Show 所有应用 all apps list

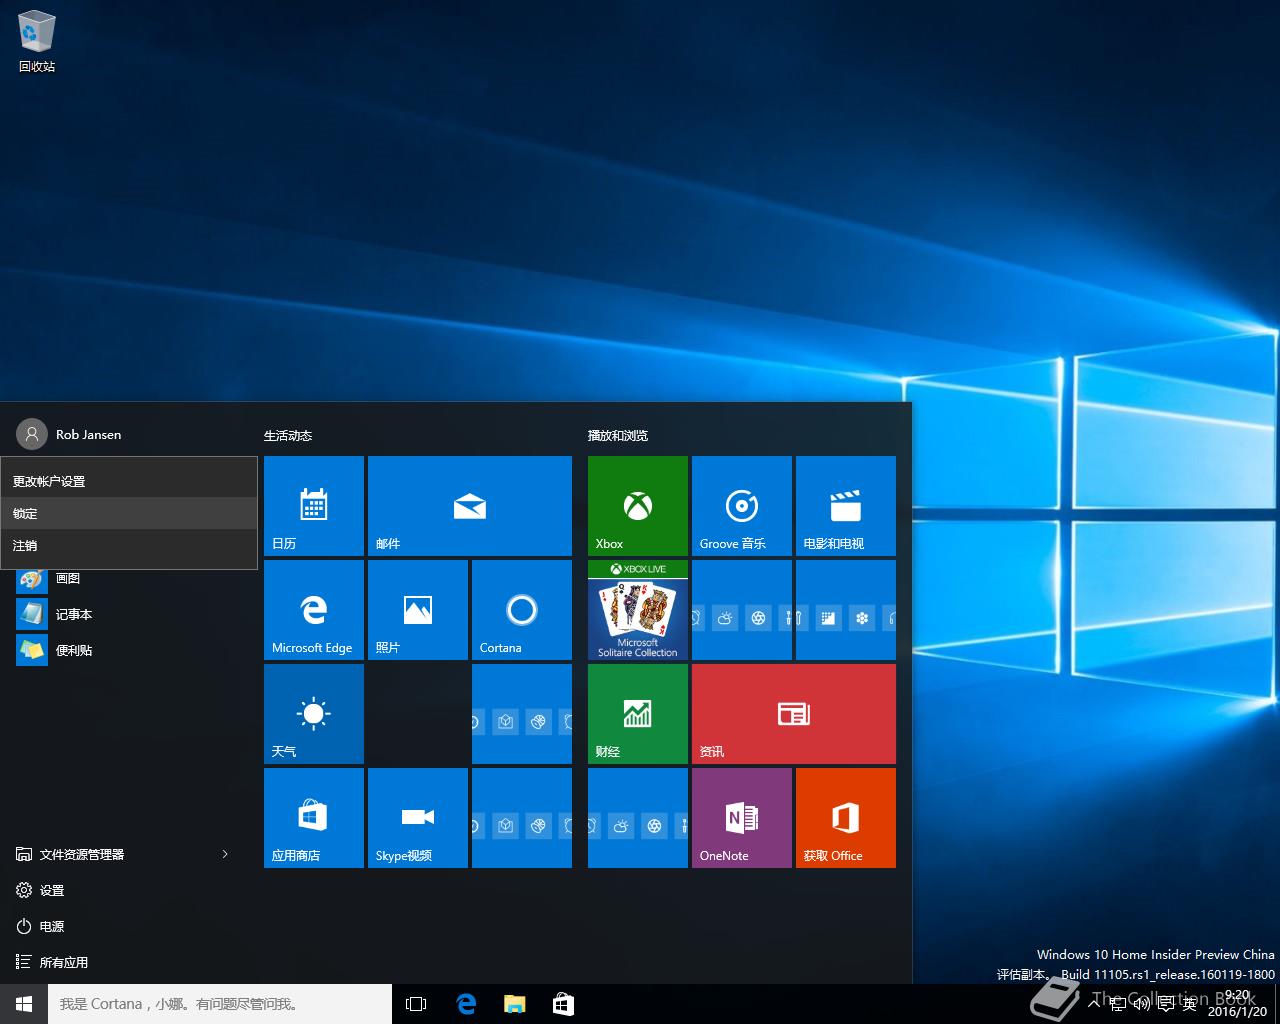click(x=128, y=962)
